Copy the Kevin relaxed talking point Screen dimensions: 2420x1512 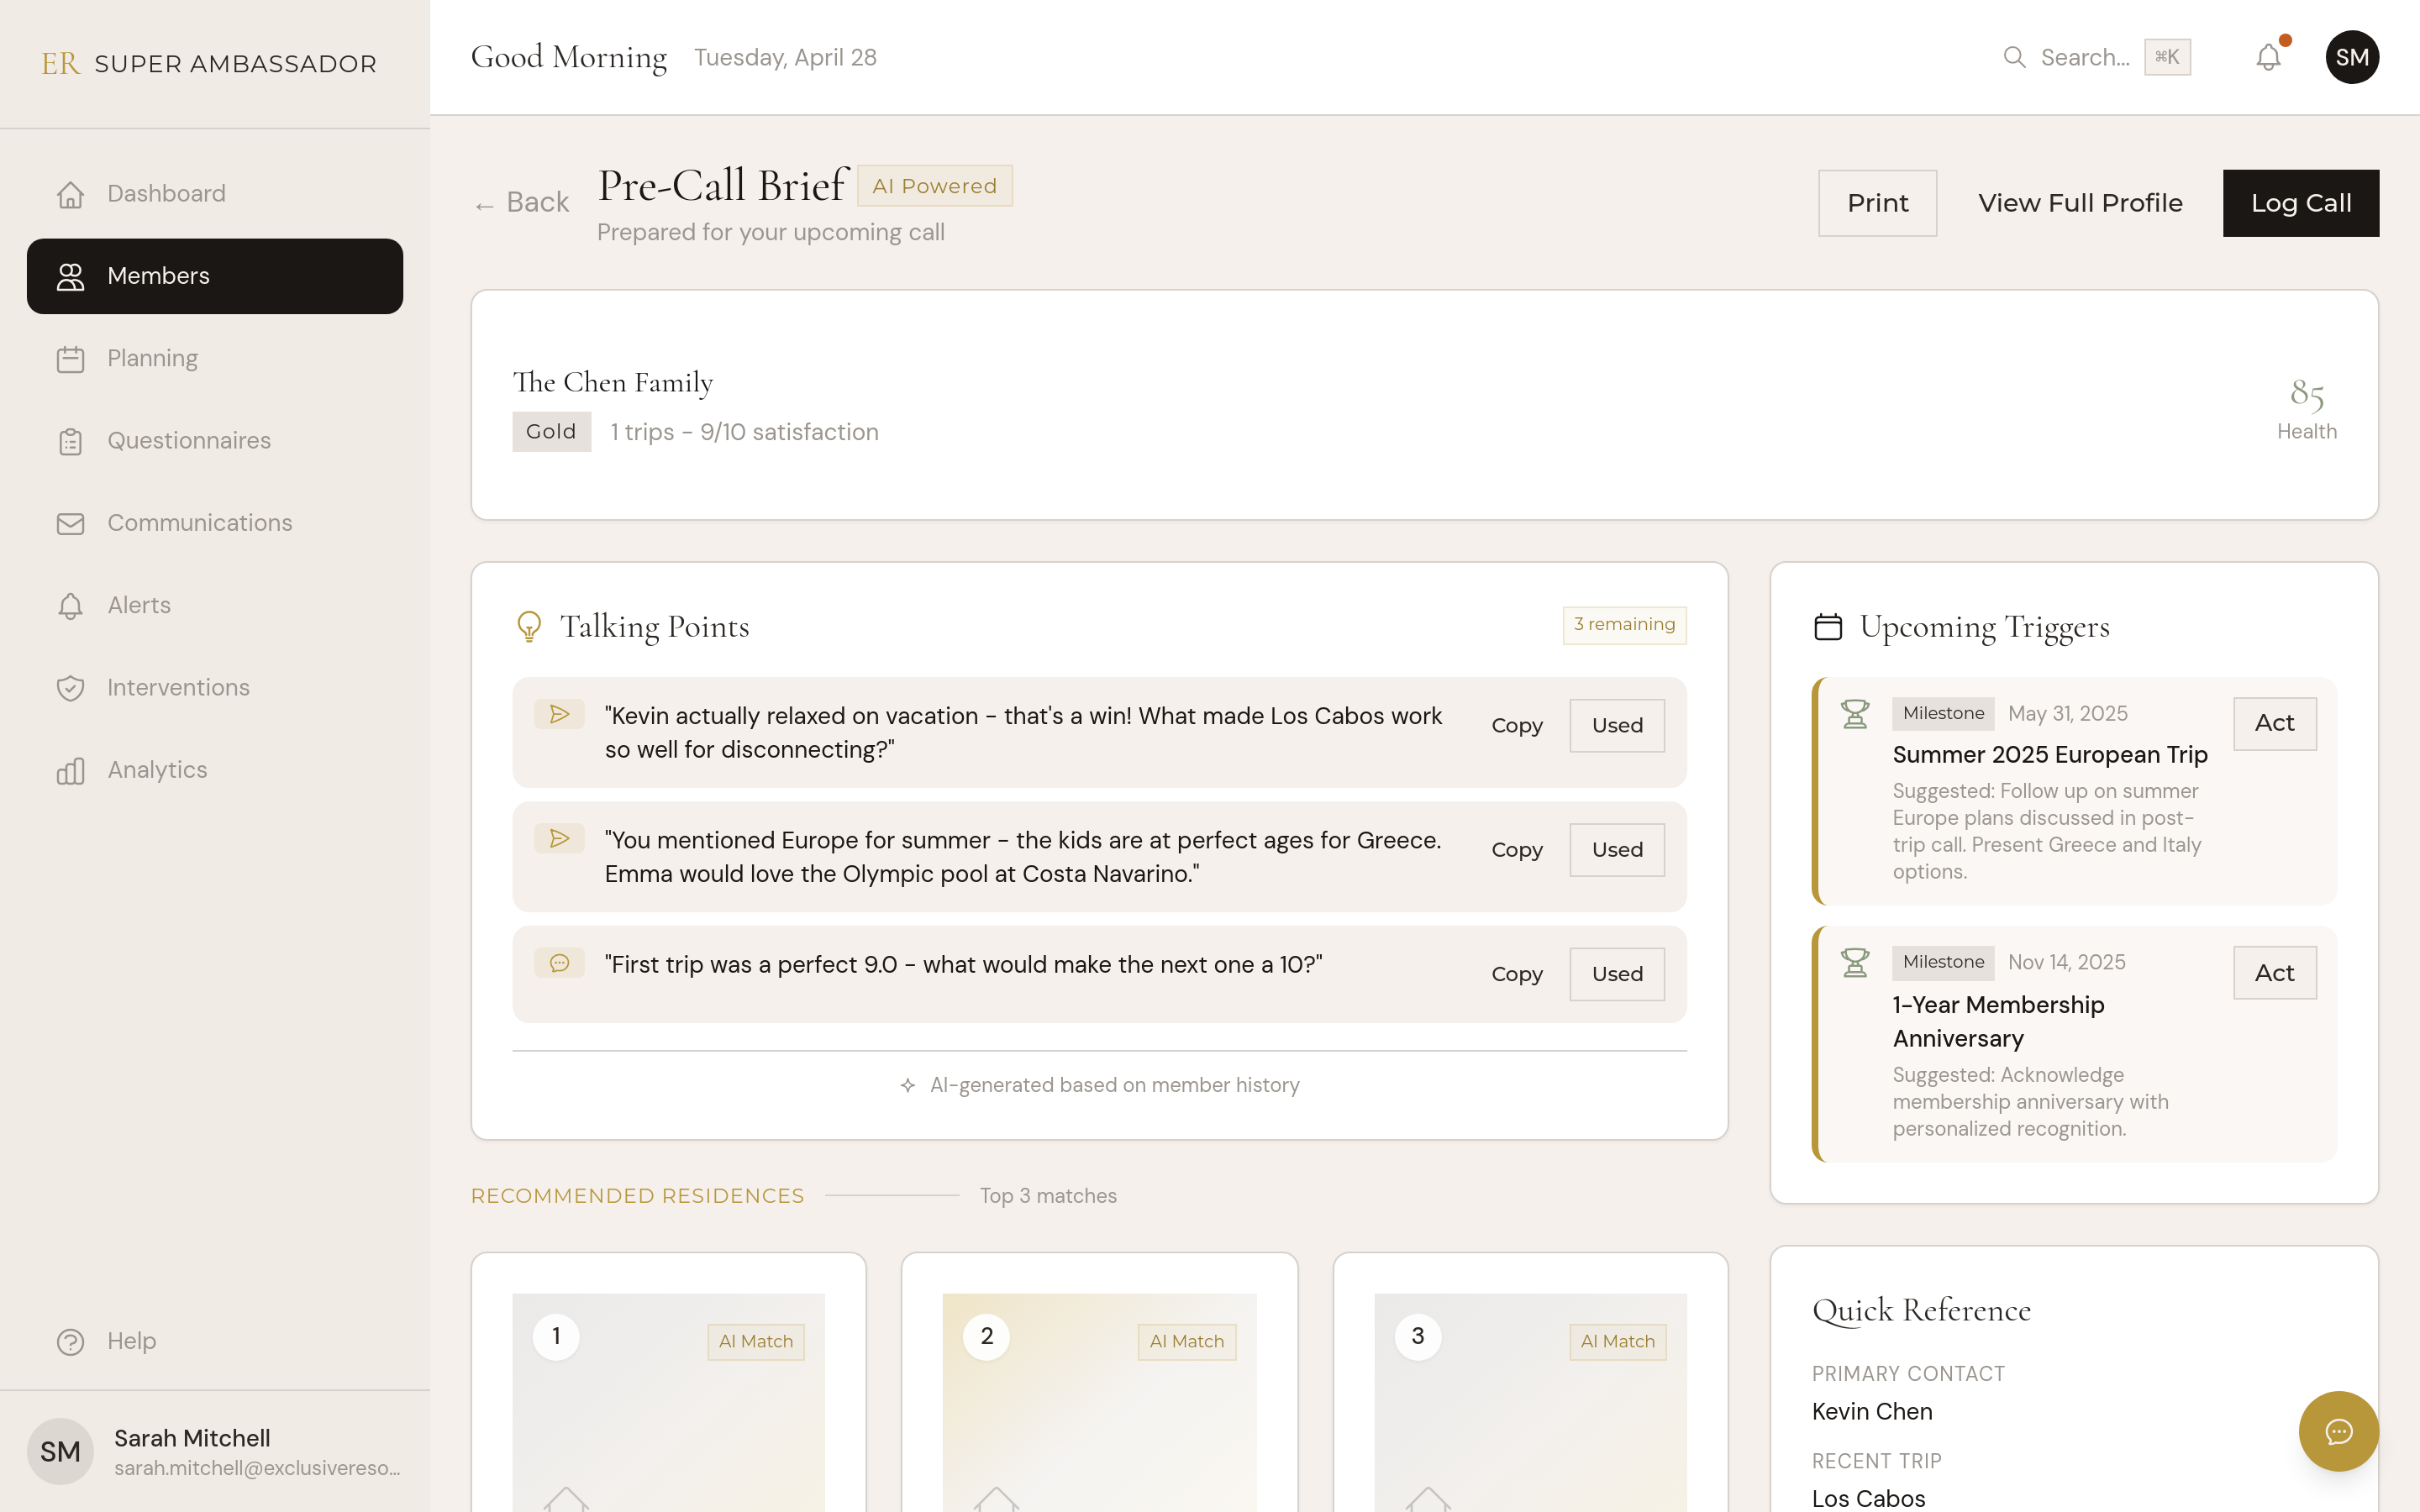[1517, 726]
